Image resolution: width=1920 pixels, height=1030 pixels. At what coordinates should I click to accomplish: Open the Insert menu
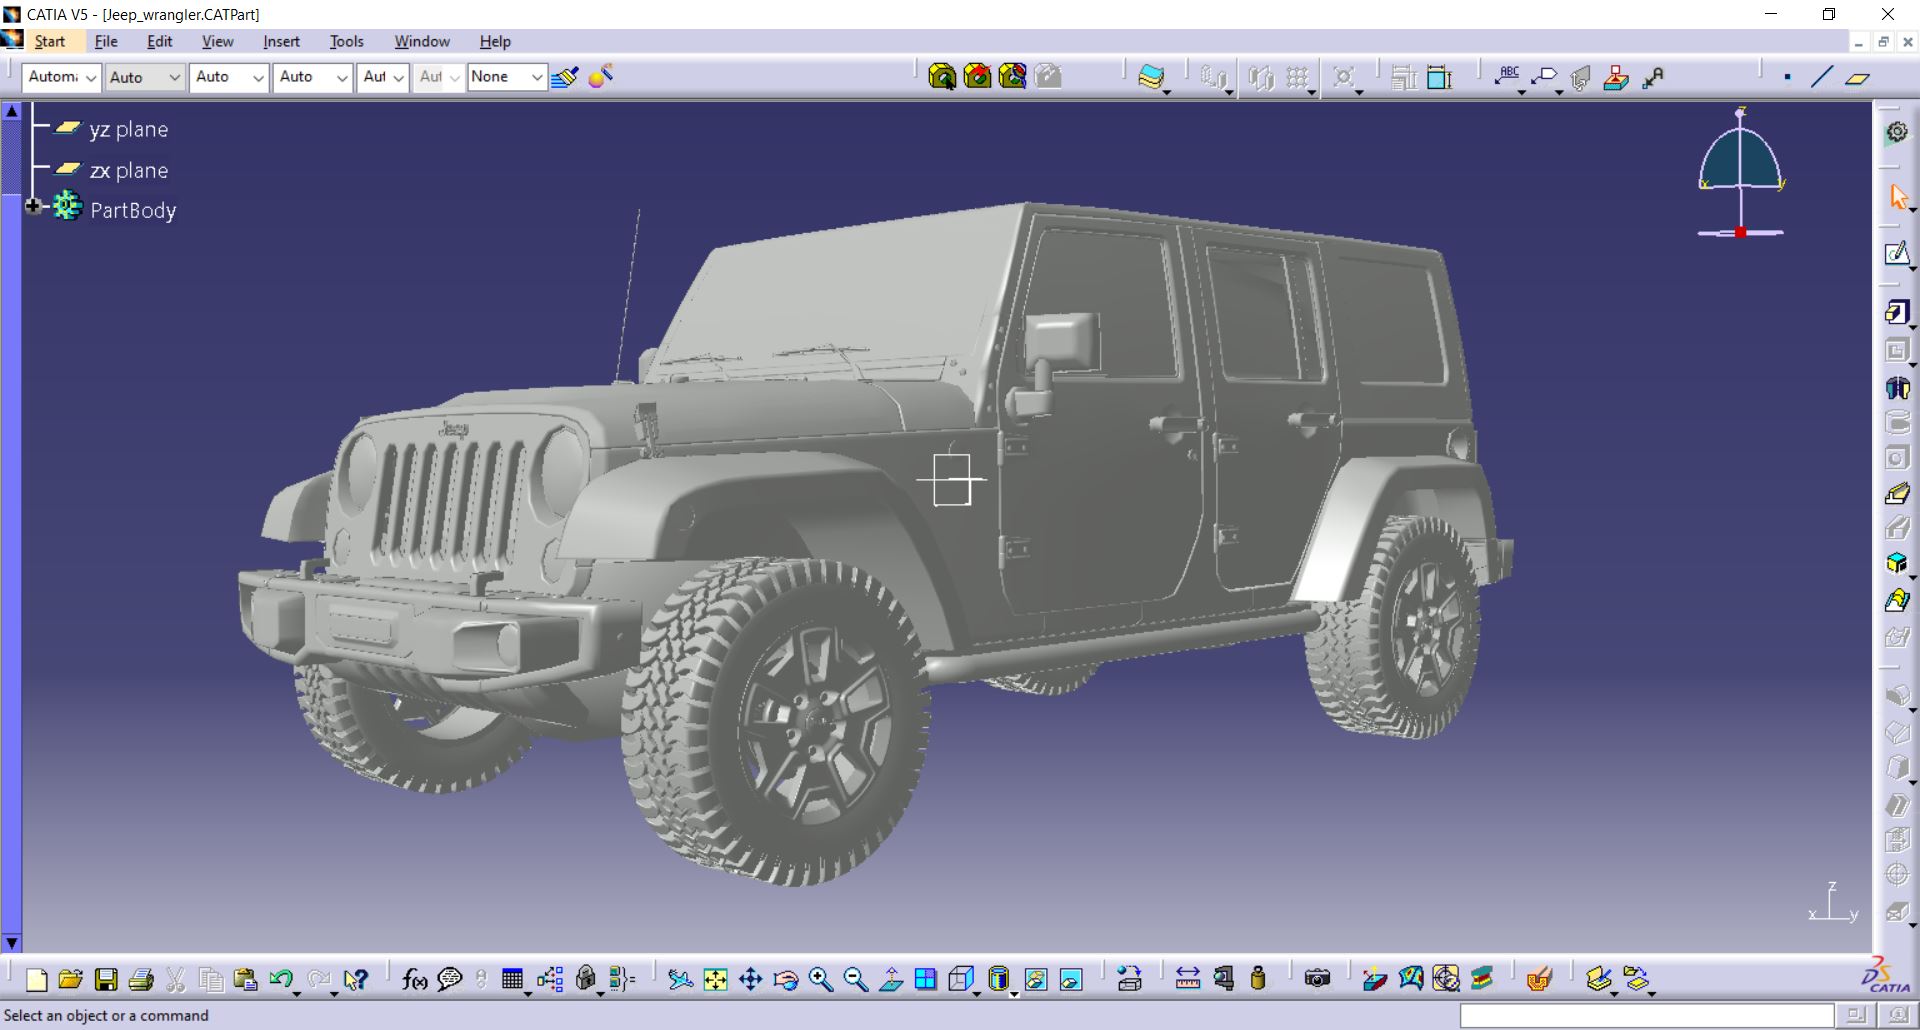tap(281, 41)
